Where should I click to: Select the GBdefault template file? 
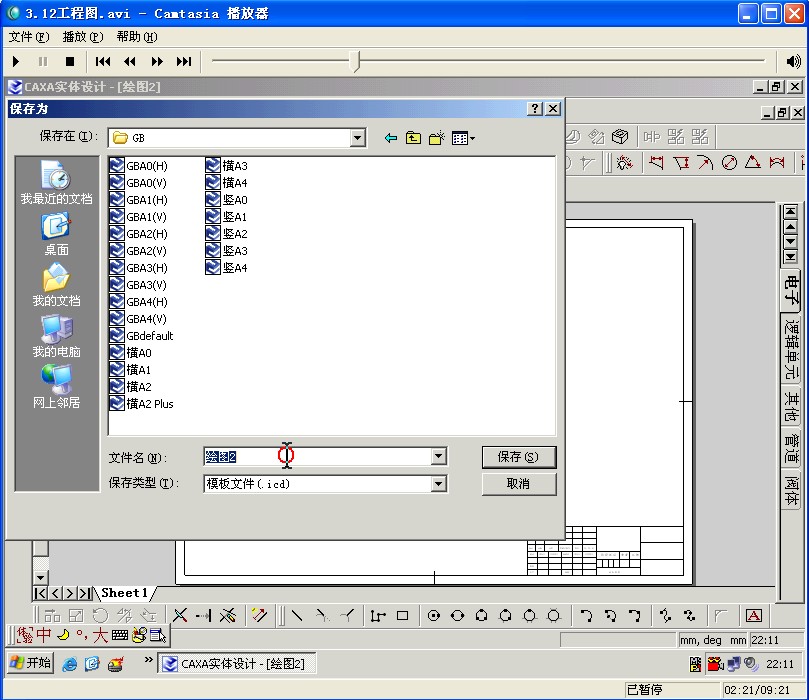tap(141, 336)
